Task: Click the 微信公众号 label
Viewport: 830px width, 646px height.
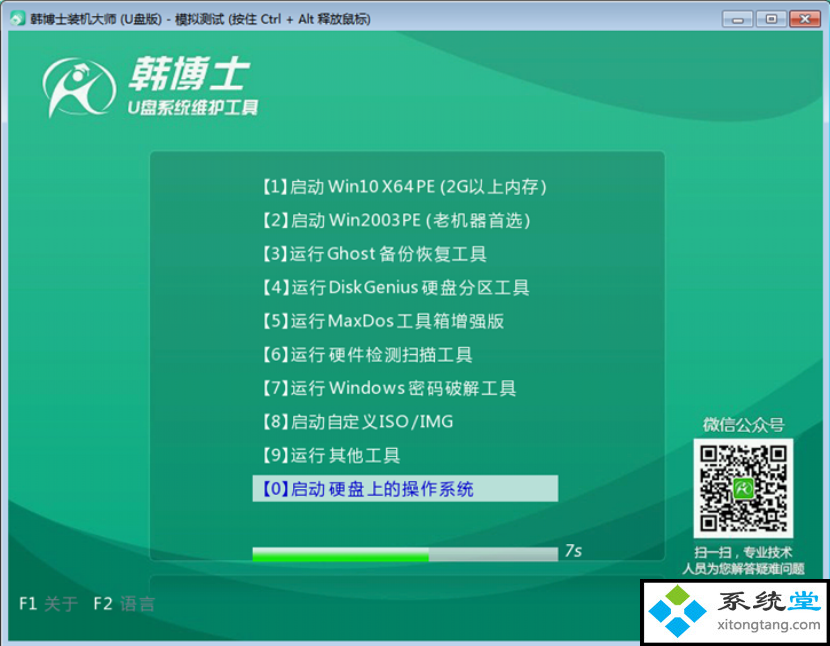Action: tap(743, 424)
